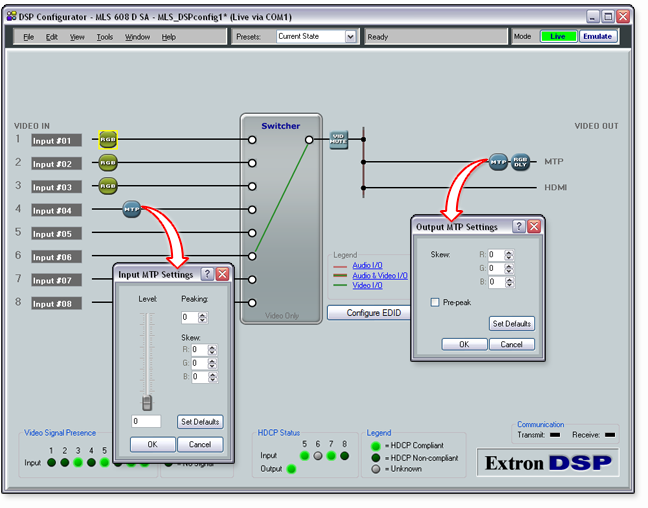The width and height of the screenshot is (648, 508).
Task: Adjust the output Skew R stepper
Action: 510,255
